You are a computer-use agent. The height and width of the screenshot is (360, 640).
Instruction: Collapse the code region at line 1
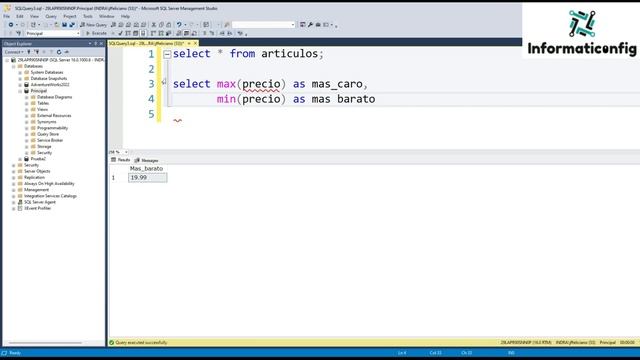(x=167, y=54)
